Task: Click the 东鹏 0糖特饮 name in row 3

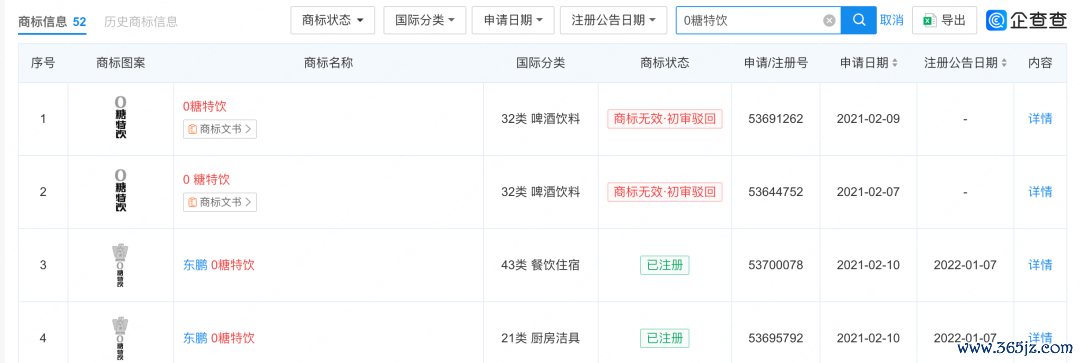Action: coord(219,265)
